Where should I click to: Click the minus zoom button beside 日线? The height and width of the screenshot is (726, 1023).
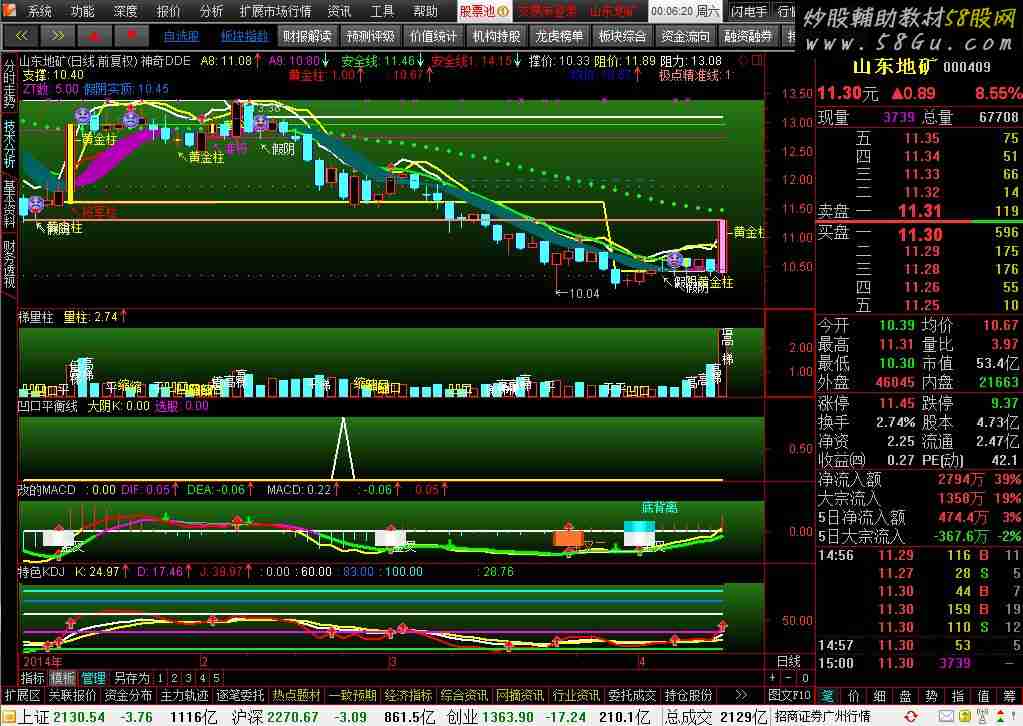(x=788, y=678)
